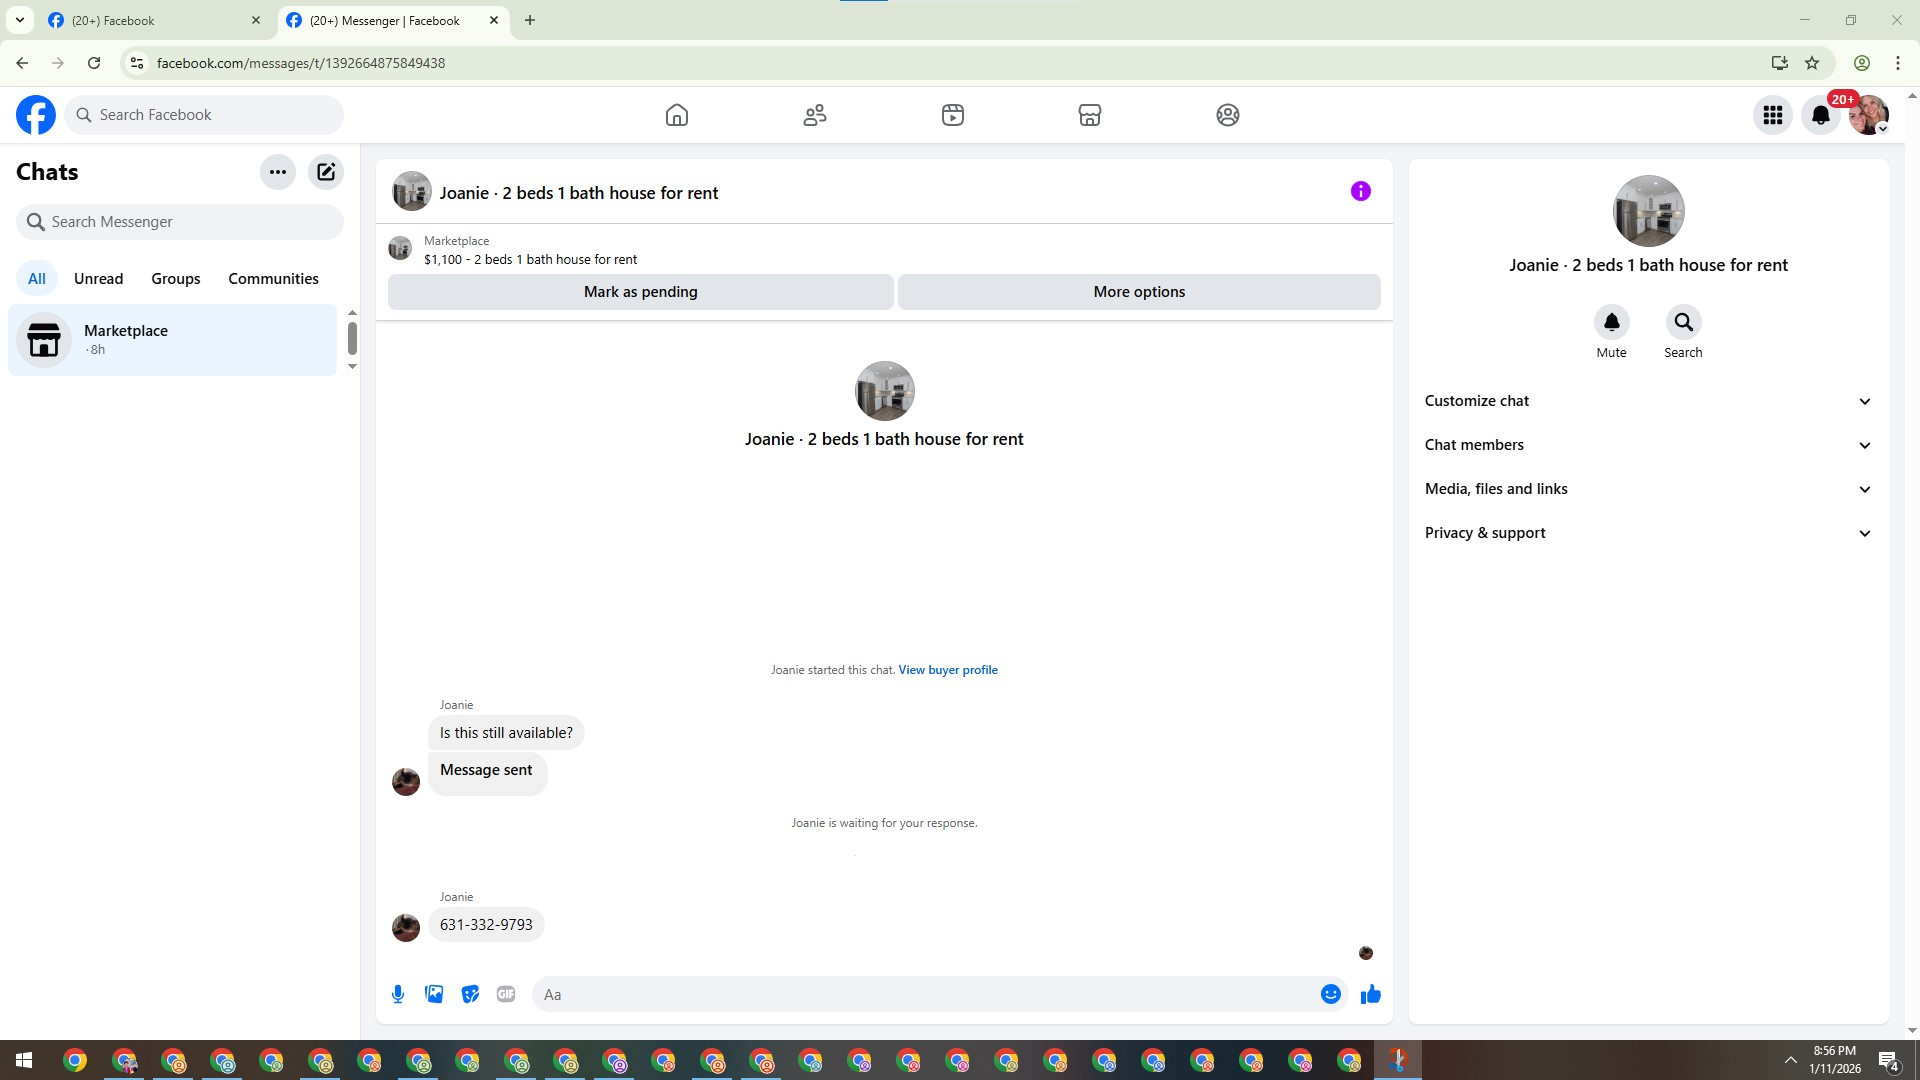
Task: Click the large listing photo in details panel
Action: 1649,211
